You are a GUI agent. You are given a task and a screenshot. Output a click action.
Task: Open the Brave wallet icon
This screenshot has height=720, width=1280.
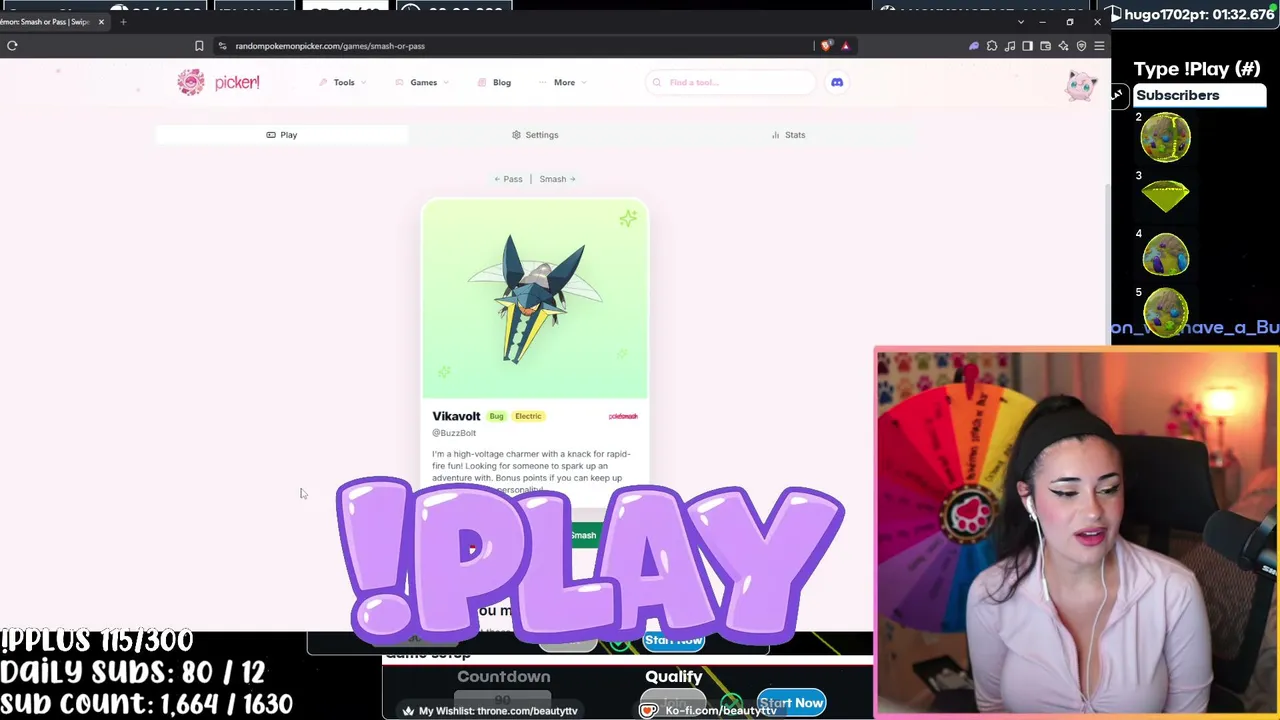(1045, 45)
